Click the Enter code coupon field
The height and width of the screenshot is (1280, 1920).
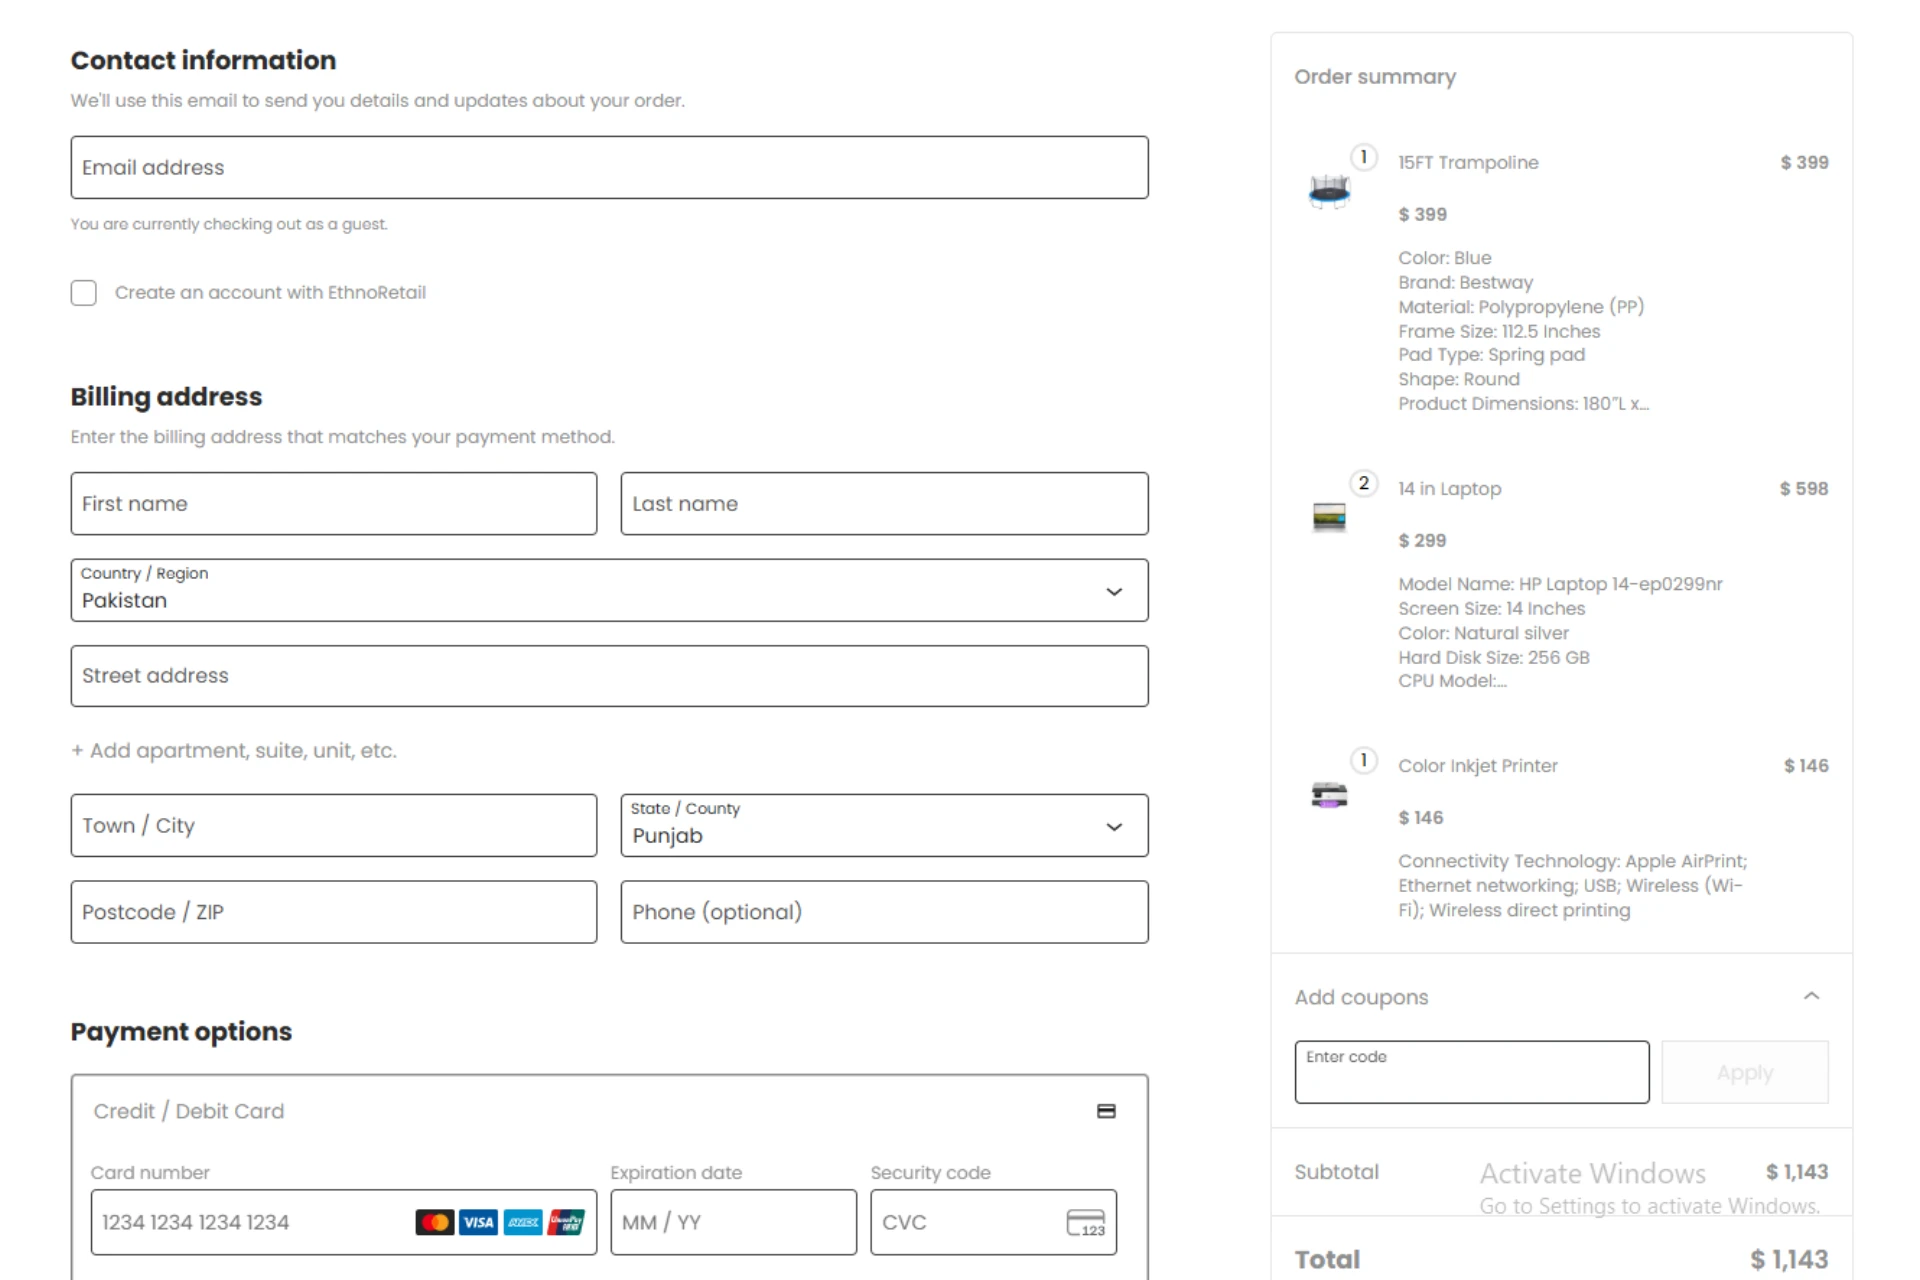point(1471,1073)
